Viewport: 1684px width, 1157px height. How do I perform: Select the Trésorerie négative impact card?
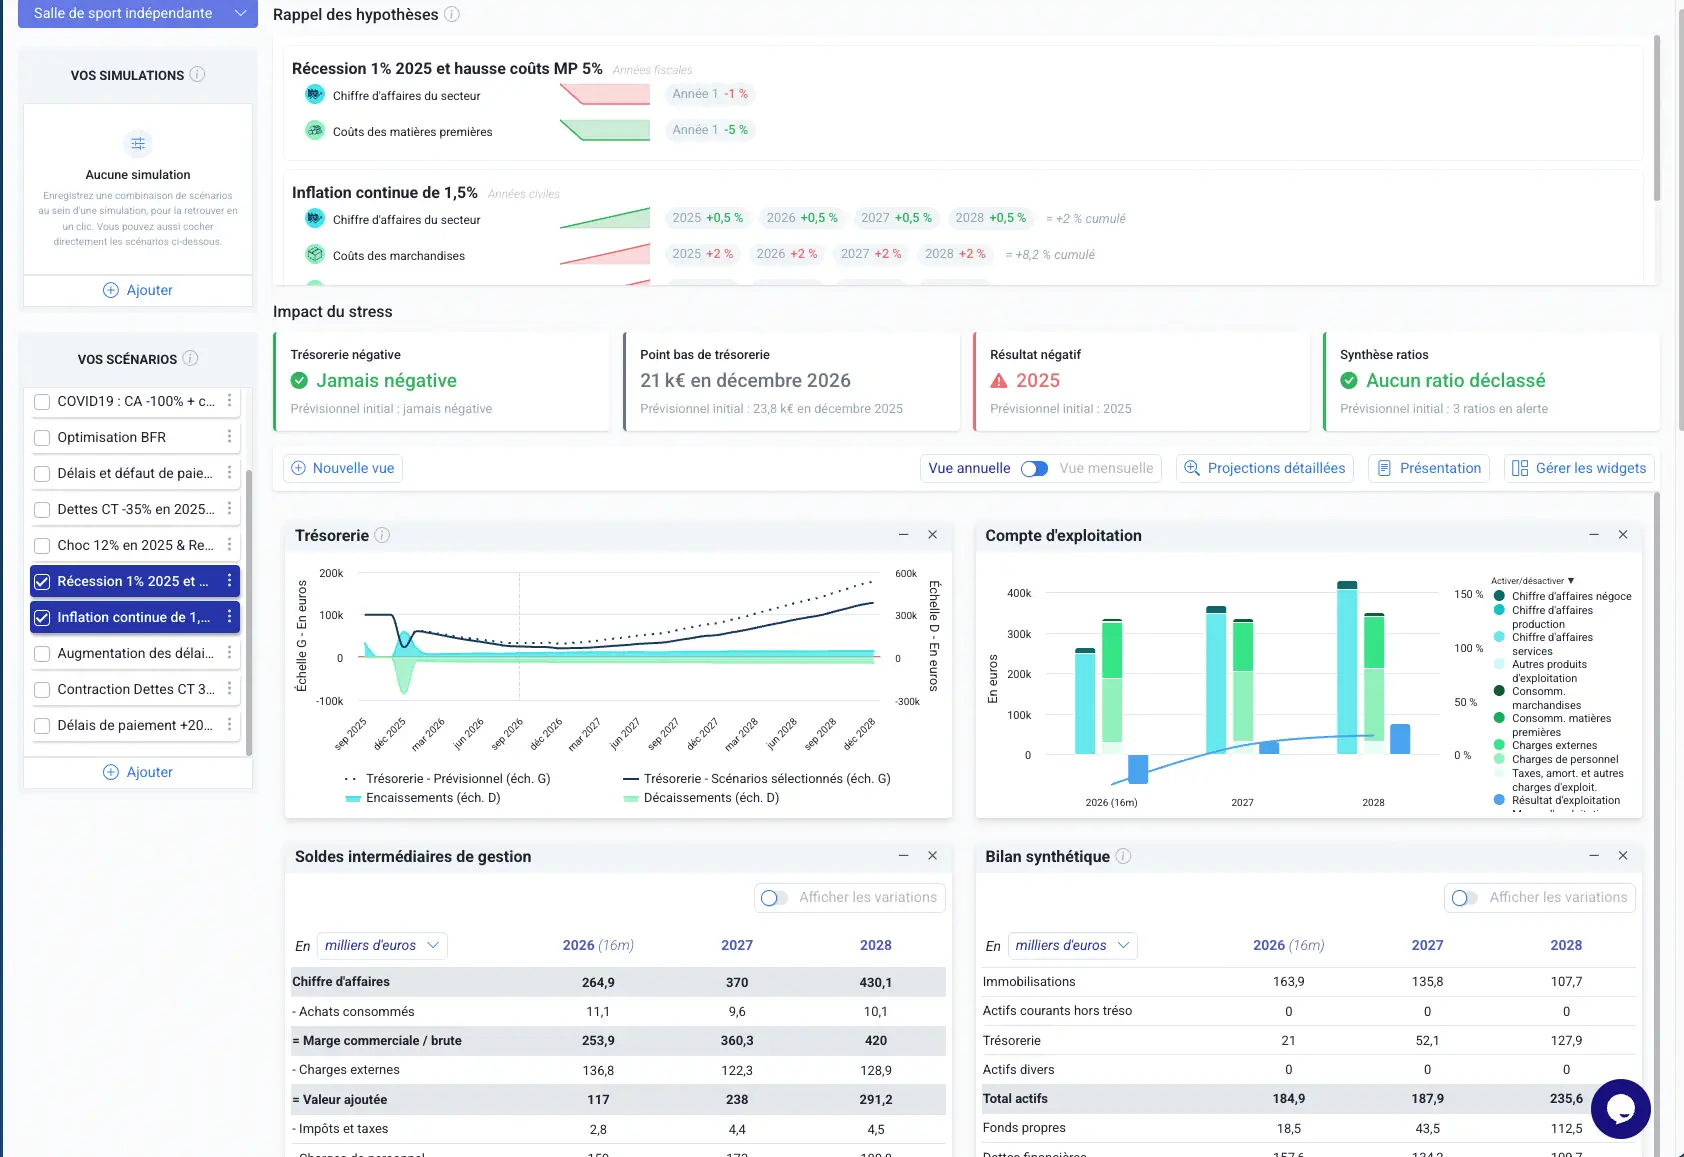pos(441,382)
